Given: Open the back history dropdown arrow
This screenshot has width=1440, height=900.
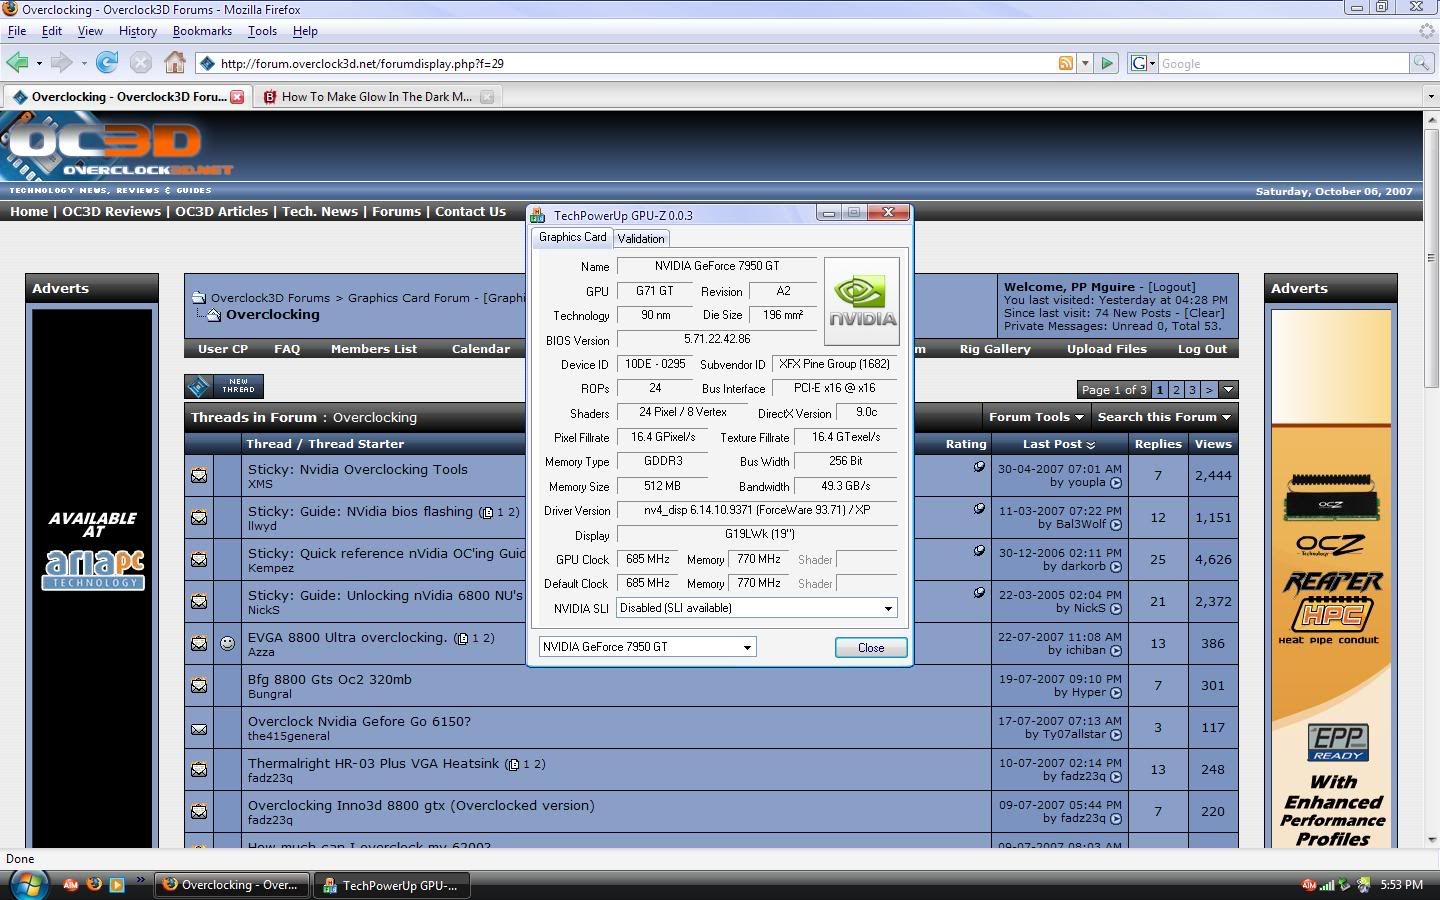Looking at the screenshot, I should [x=39, y=63].
